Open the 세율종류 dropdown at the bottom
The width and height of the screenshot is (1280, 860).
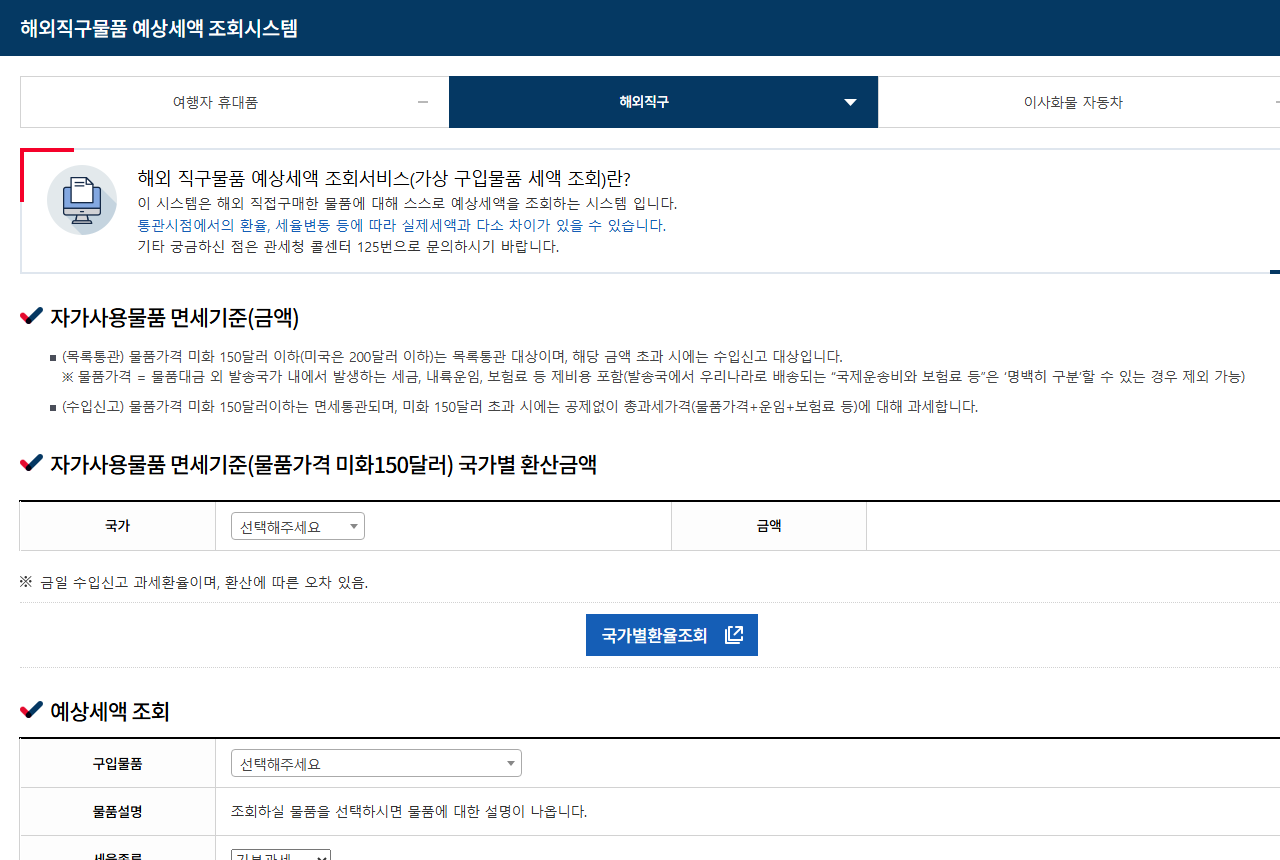[x=281, y=856]
